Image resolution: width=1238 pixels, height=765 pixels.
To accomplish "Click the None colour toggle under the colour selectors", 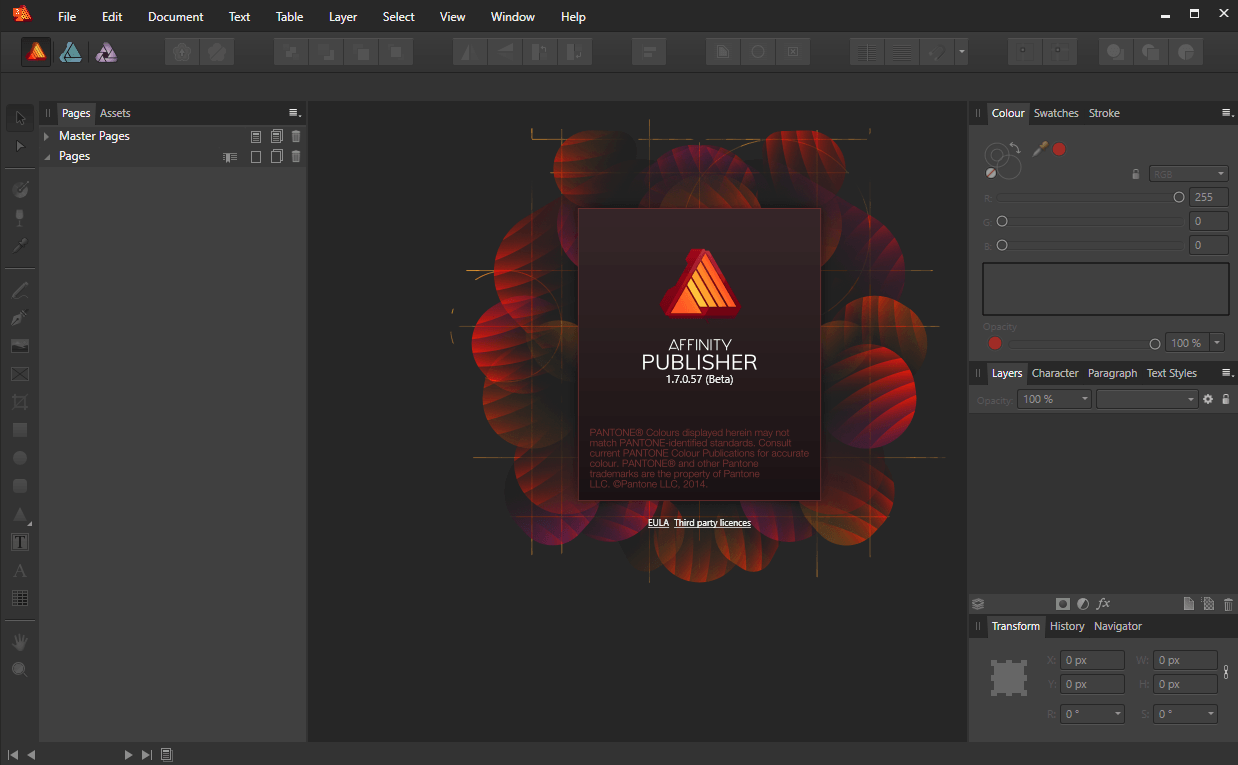I will [991, 172].
